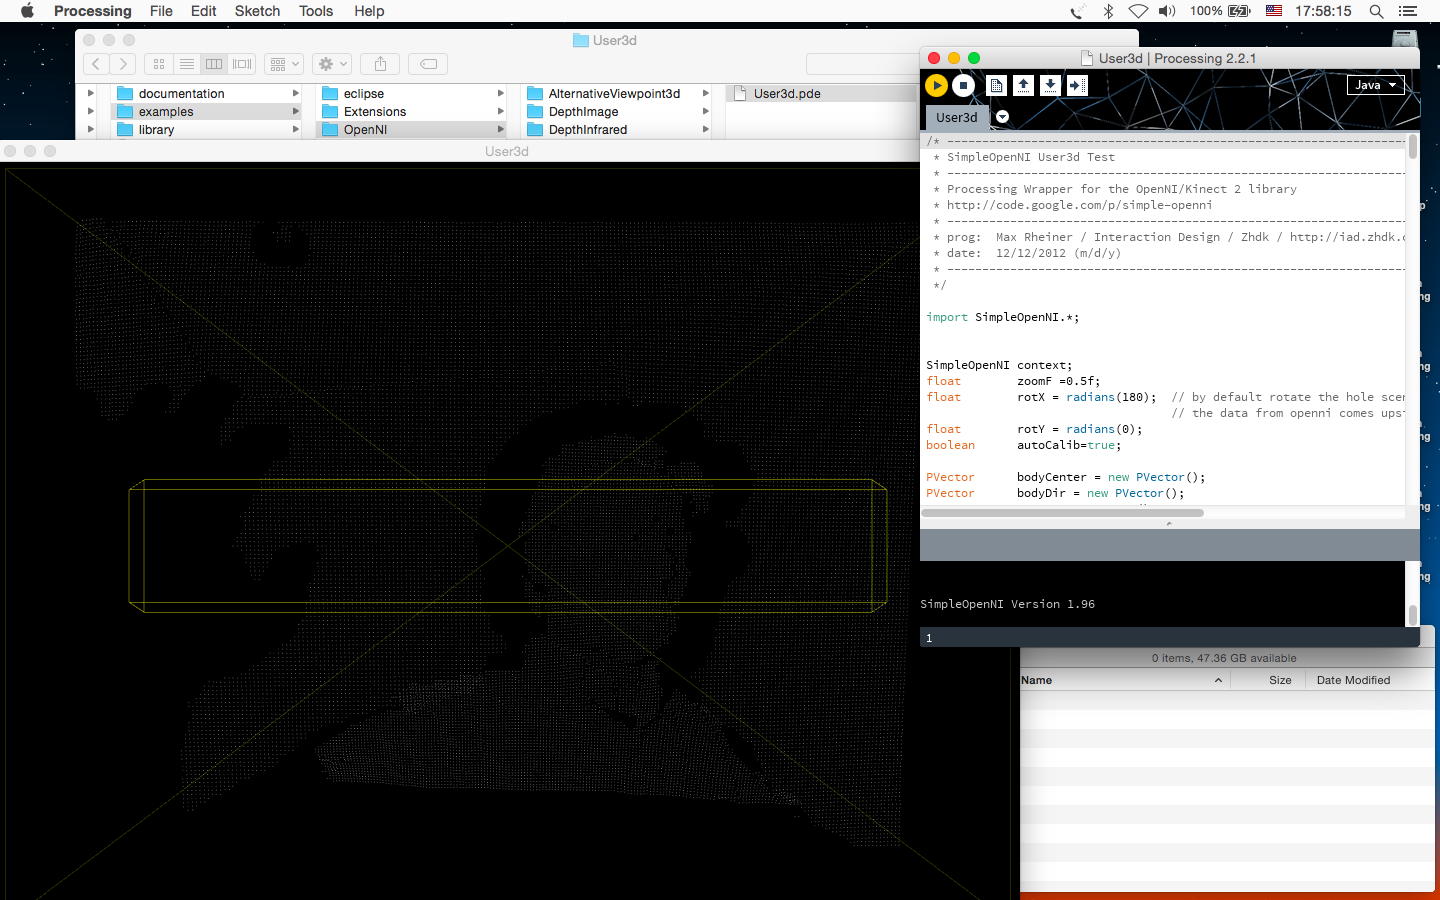This screenshot has height=900, width=1440.
Task: Open the Java mode dropdown
Action: coord(1376,85)
